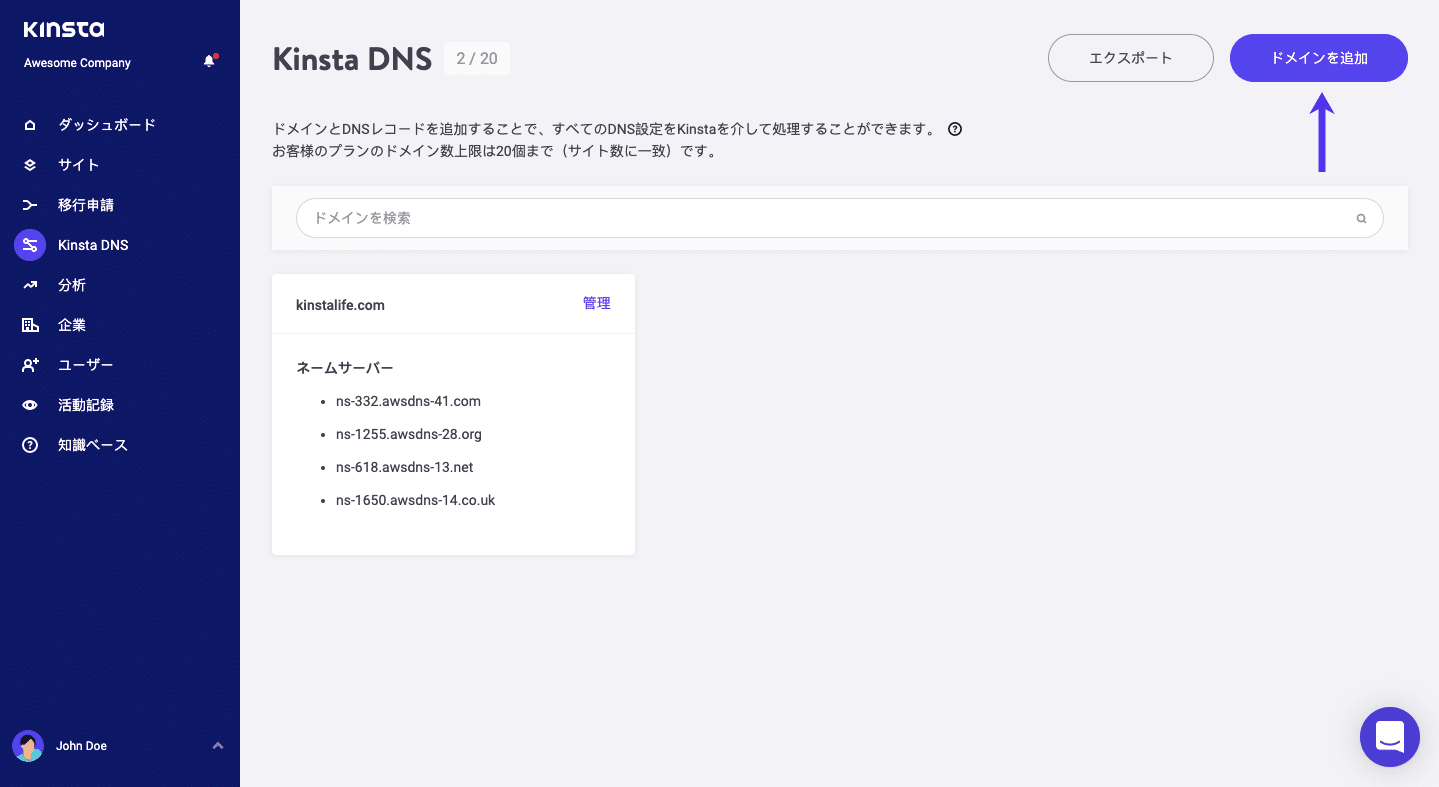Open the analytics (分析) icon
The height and width of the screenshot is (787, 1439).
click(x=29, y=284)
